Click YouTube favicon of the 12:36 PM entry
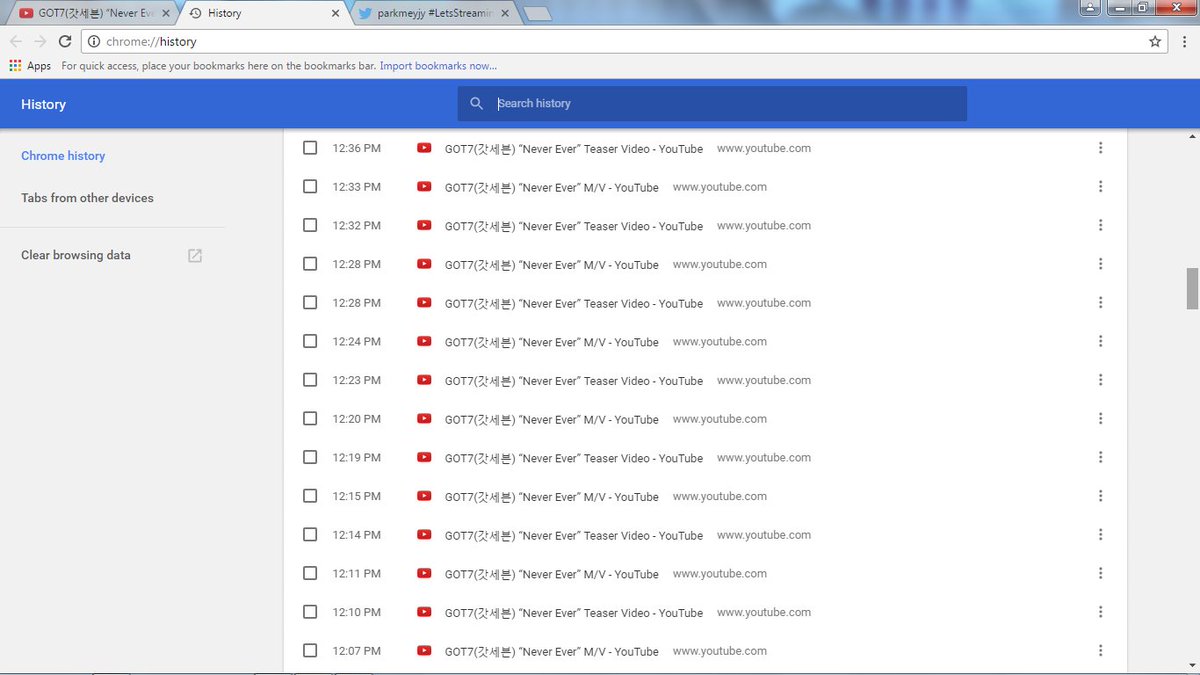The height and width of the screenshot is (675, 1200). 424,148
